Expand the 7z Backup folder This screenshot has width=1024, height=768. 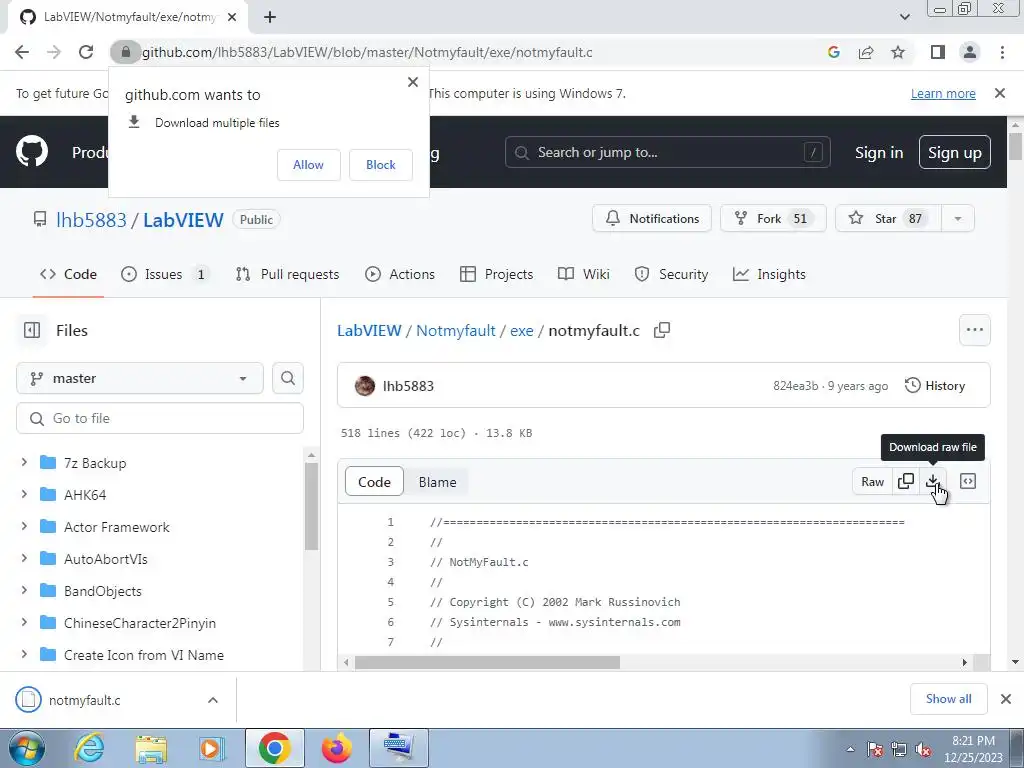[x=24, y=462]
